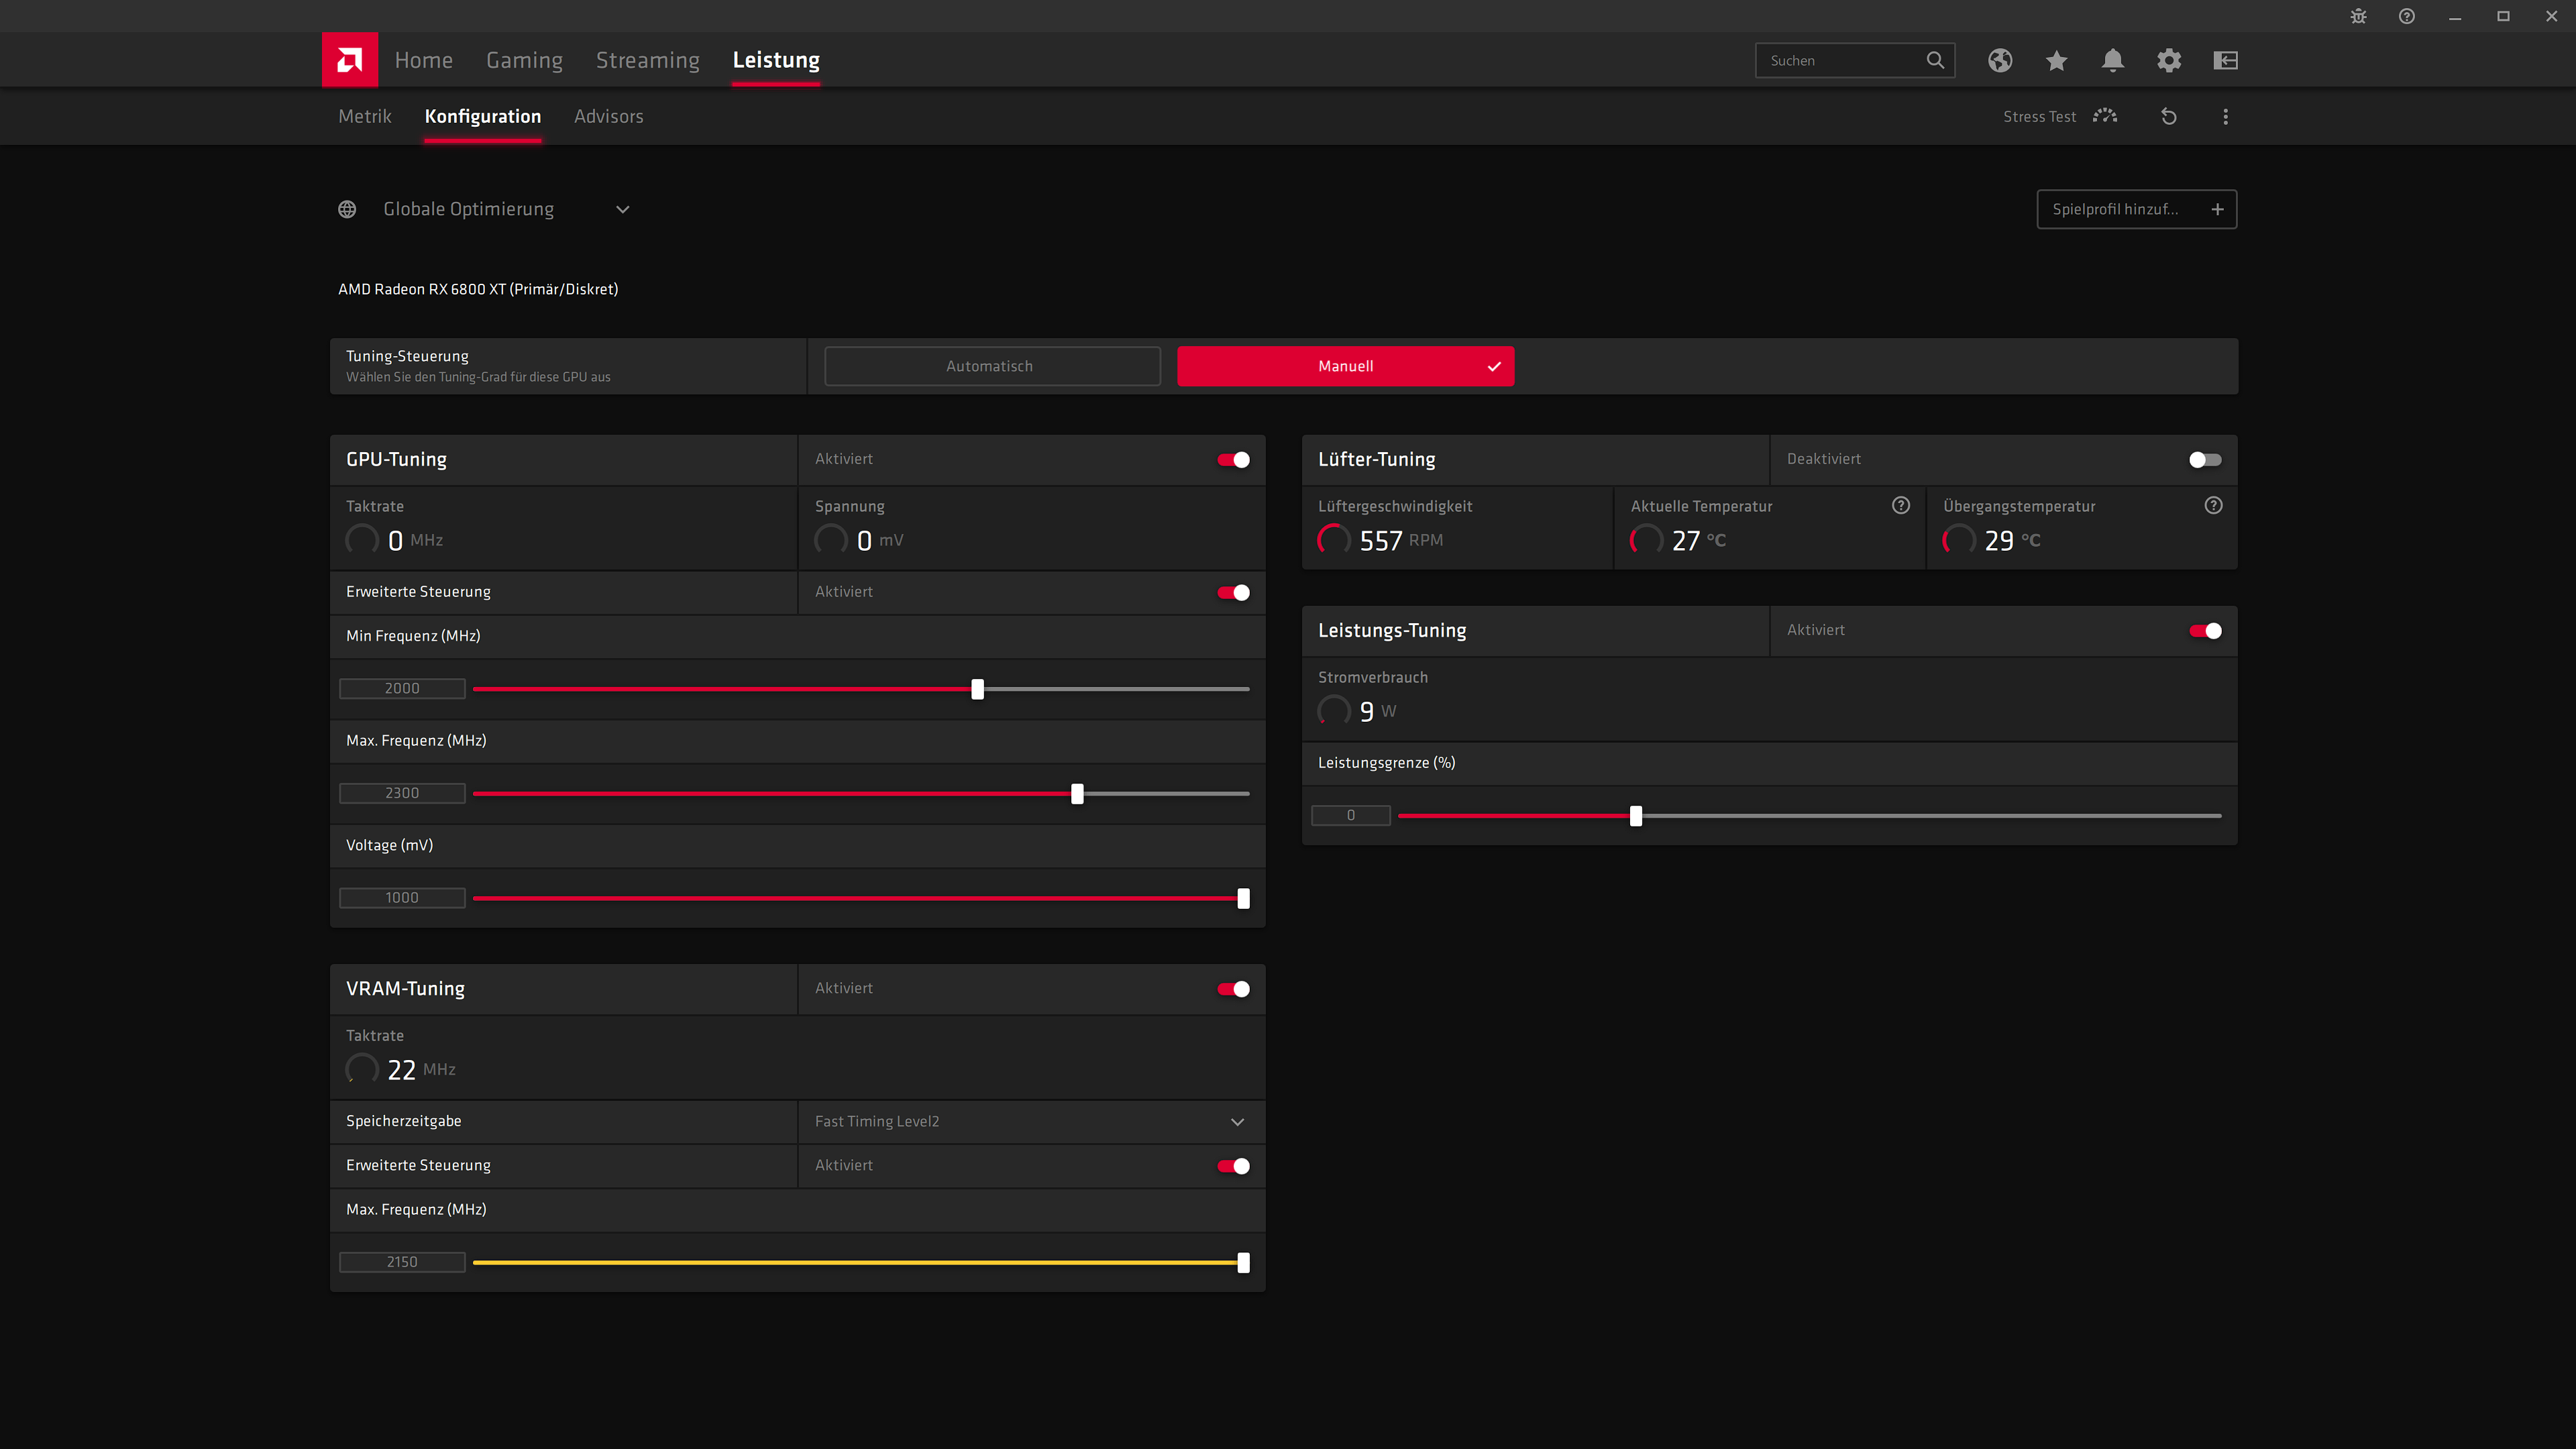Open the web browser globe icon

[x=2000, y=60]
